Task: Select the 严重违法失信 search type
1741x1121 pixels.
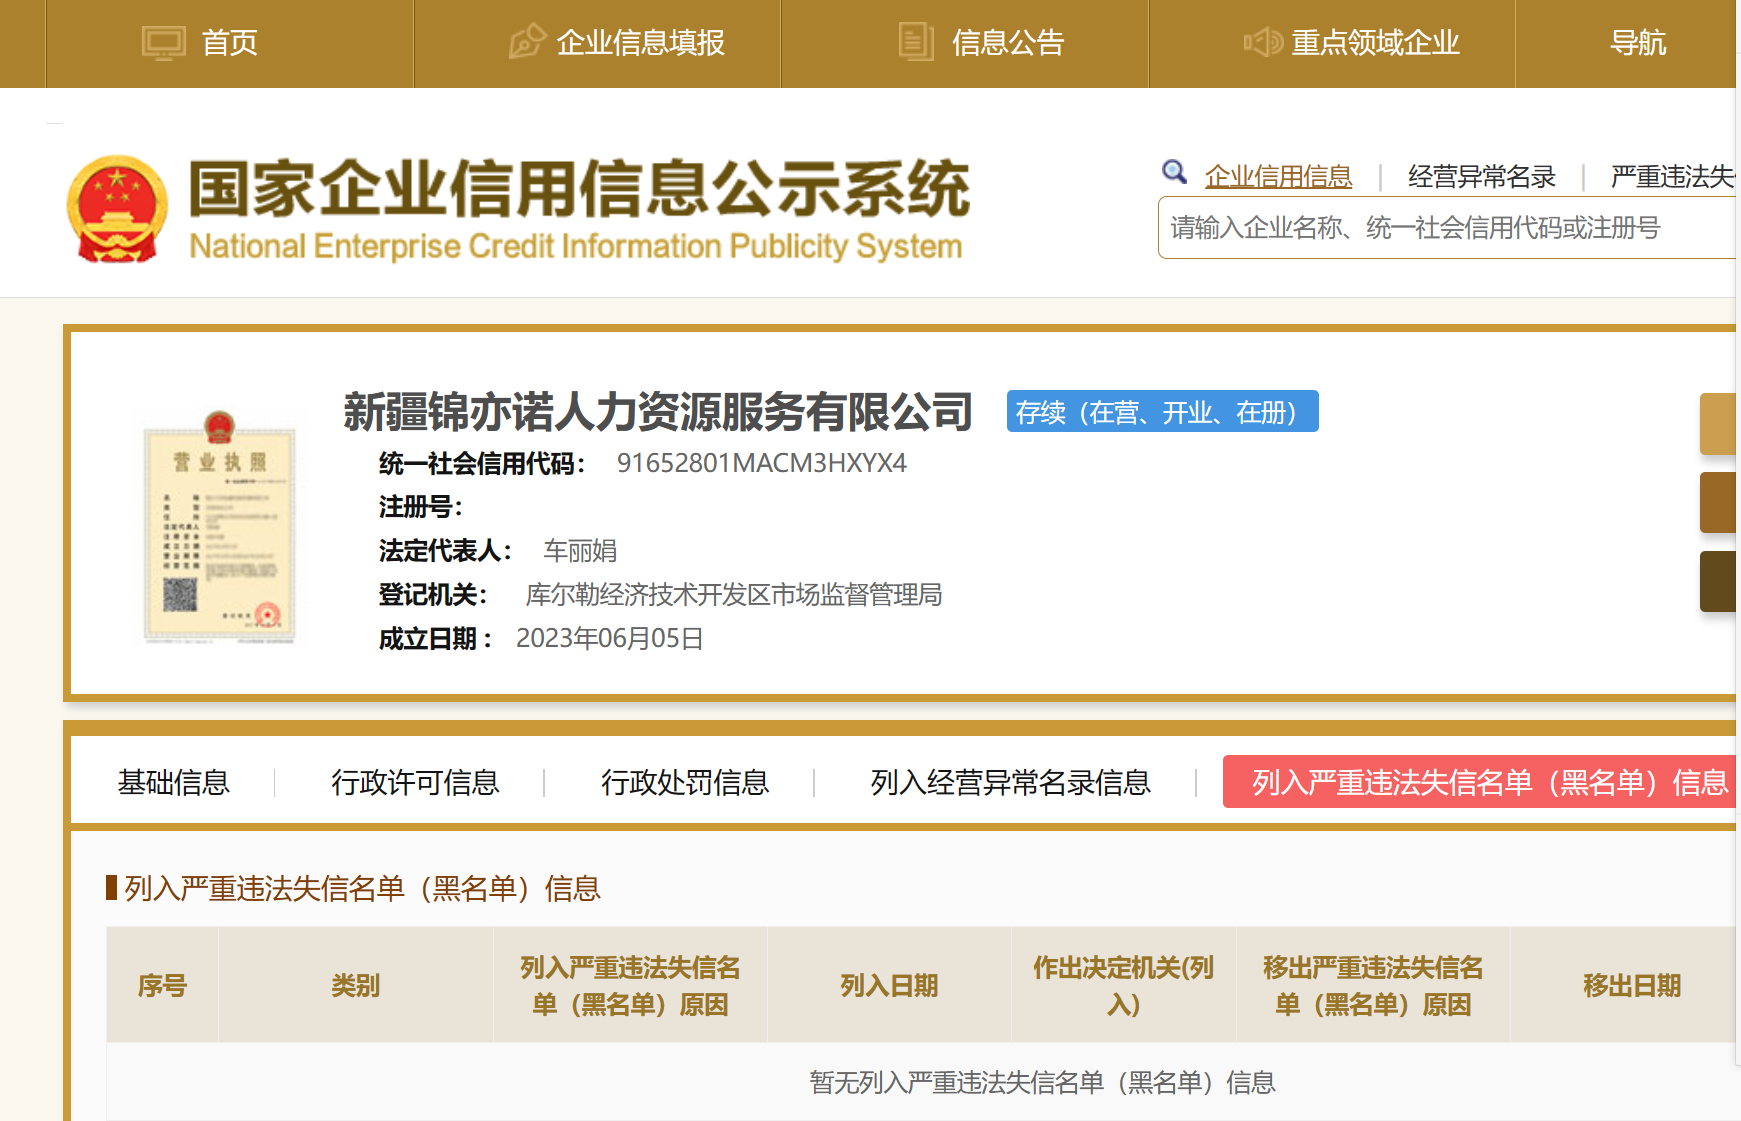Action: point(1673,177)
